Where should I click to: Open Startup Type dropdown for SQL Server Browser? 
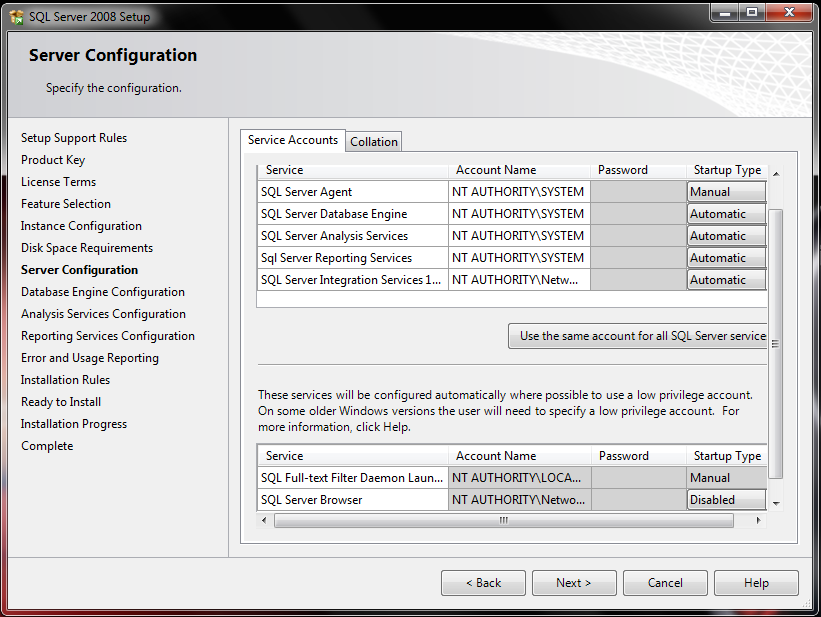tap(727, 500)
